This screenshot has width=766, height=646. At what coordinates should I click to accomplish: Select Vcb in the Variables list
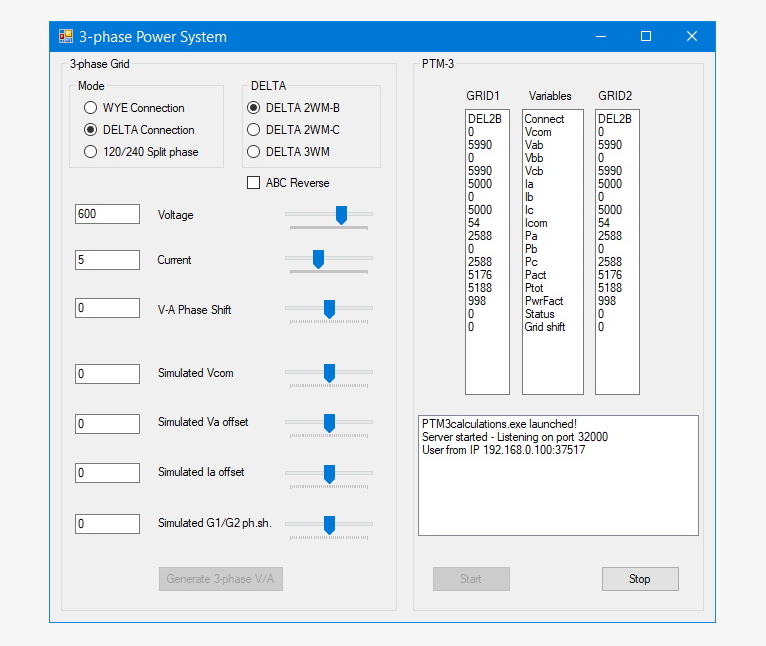pyautogui.click(x=534, y=171)
